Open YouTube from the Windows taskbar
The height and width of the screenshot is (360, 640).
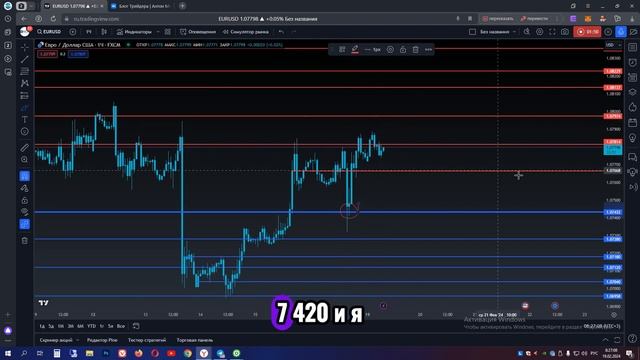pos(171,353)
